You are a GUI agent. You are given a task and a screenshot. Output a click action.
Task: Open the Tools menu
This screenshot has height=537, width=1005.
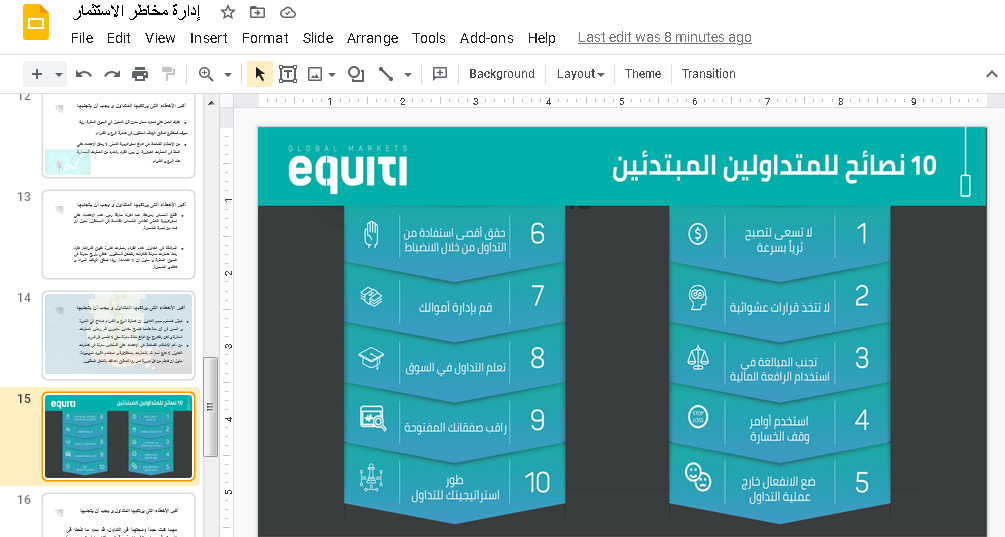pos(429,38)
